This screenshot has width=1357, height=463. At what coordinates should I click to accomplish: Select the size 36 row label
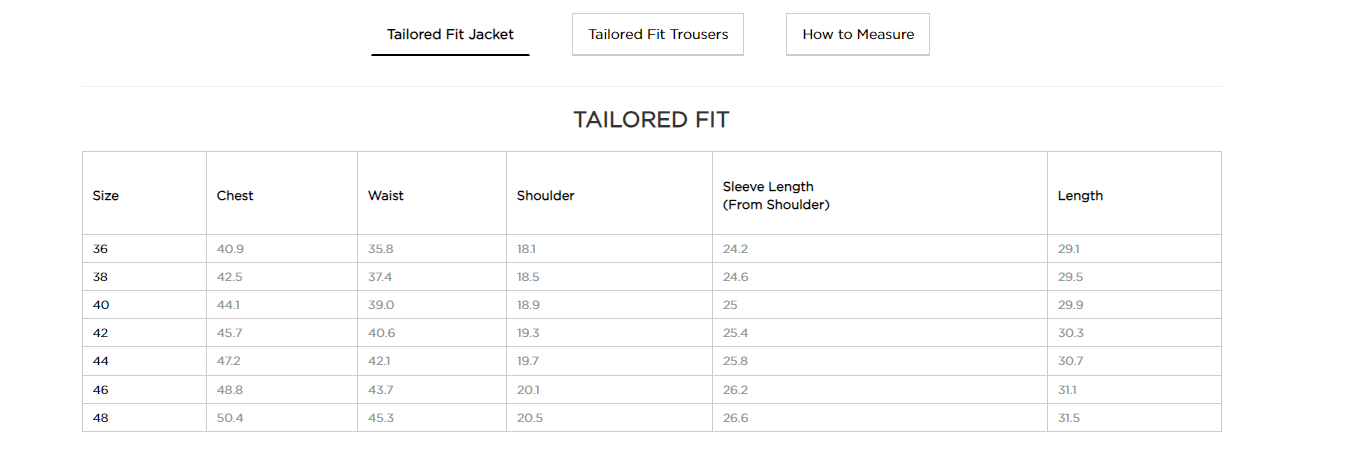[101, 249]
